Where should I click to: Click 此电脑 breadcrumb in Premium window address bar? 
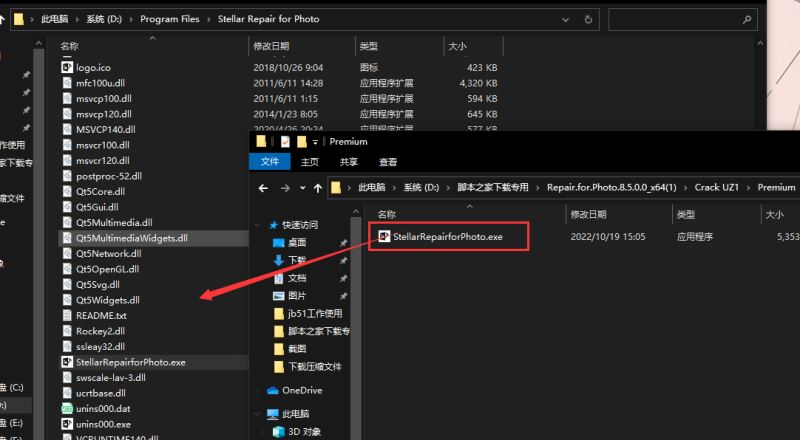371,187
